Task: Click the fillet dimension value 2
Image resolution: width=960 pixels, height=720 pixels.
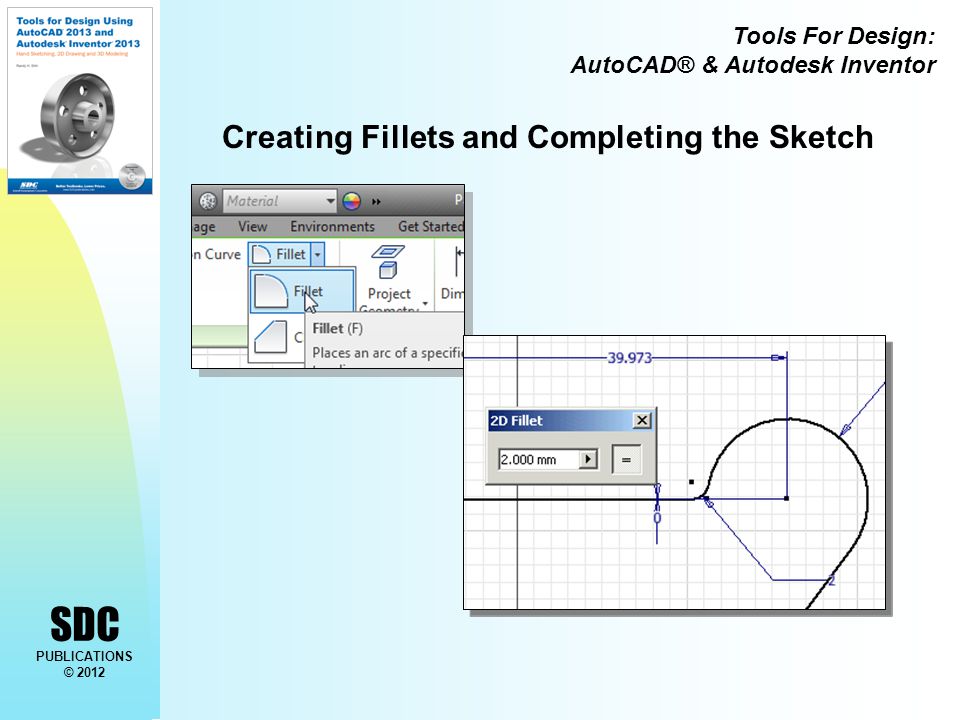Action: [831, 581]
